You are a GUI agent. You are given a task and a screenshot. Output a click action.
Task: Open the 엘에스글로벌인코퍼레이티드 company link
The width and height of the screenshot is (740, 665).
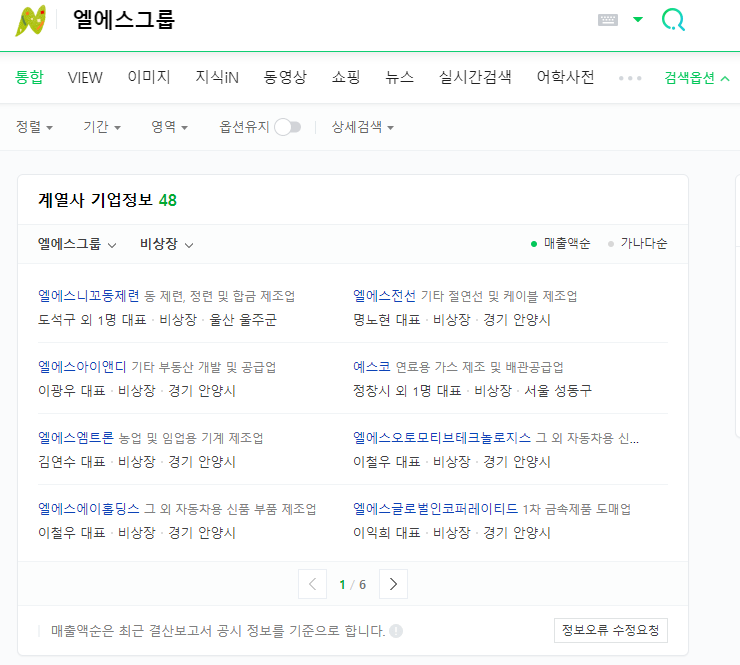(x=435, y=509)
